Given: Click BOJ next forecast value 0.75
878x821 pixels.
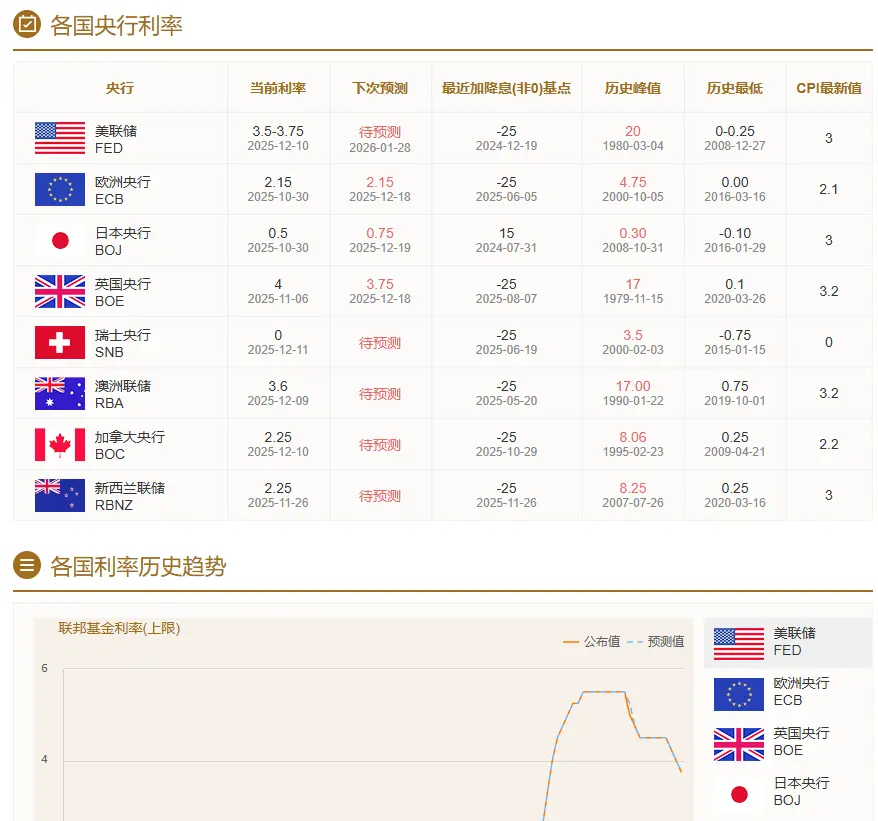Looking at the screenshot, I should 380,233.
